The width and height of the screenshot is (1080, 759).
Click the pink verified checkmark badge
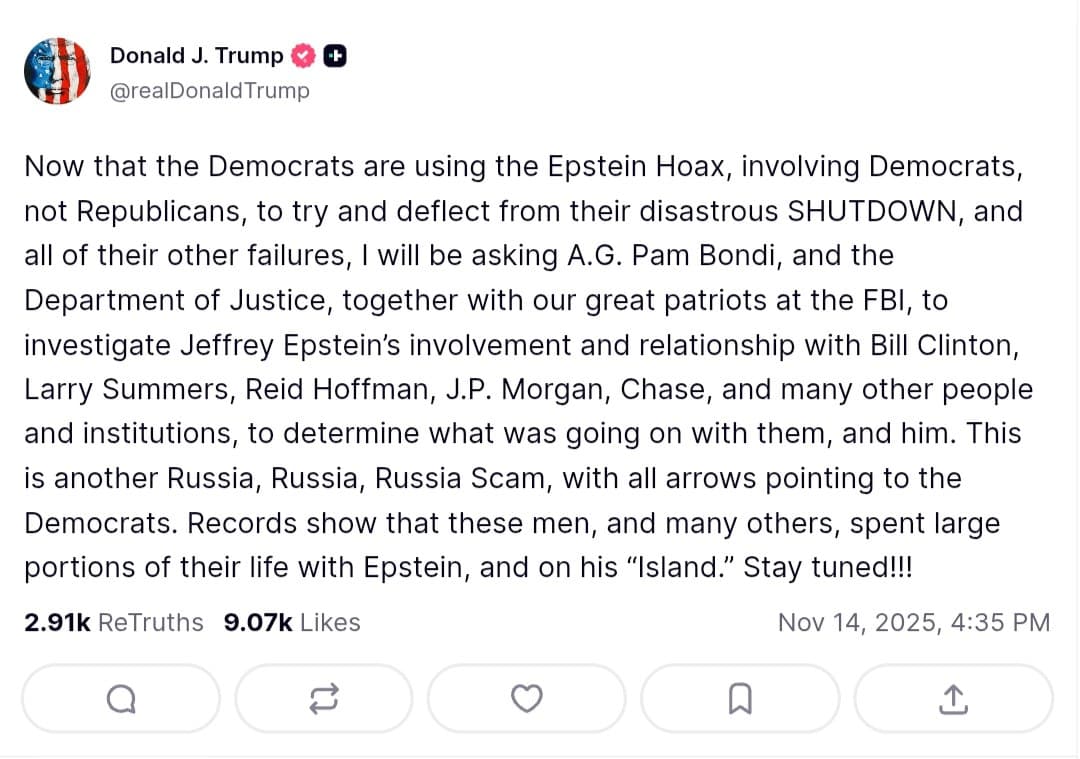[303, 56]
